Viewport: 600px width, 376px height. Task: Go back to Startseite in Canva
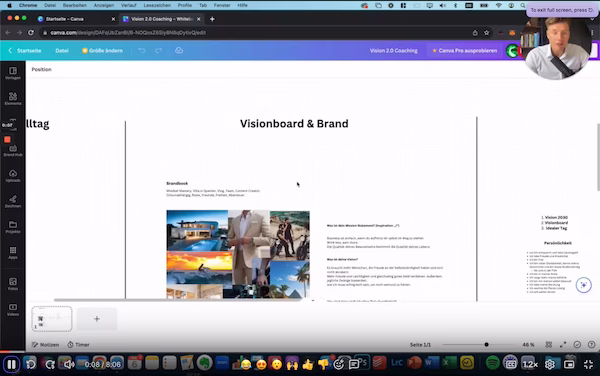click(25, 50)
